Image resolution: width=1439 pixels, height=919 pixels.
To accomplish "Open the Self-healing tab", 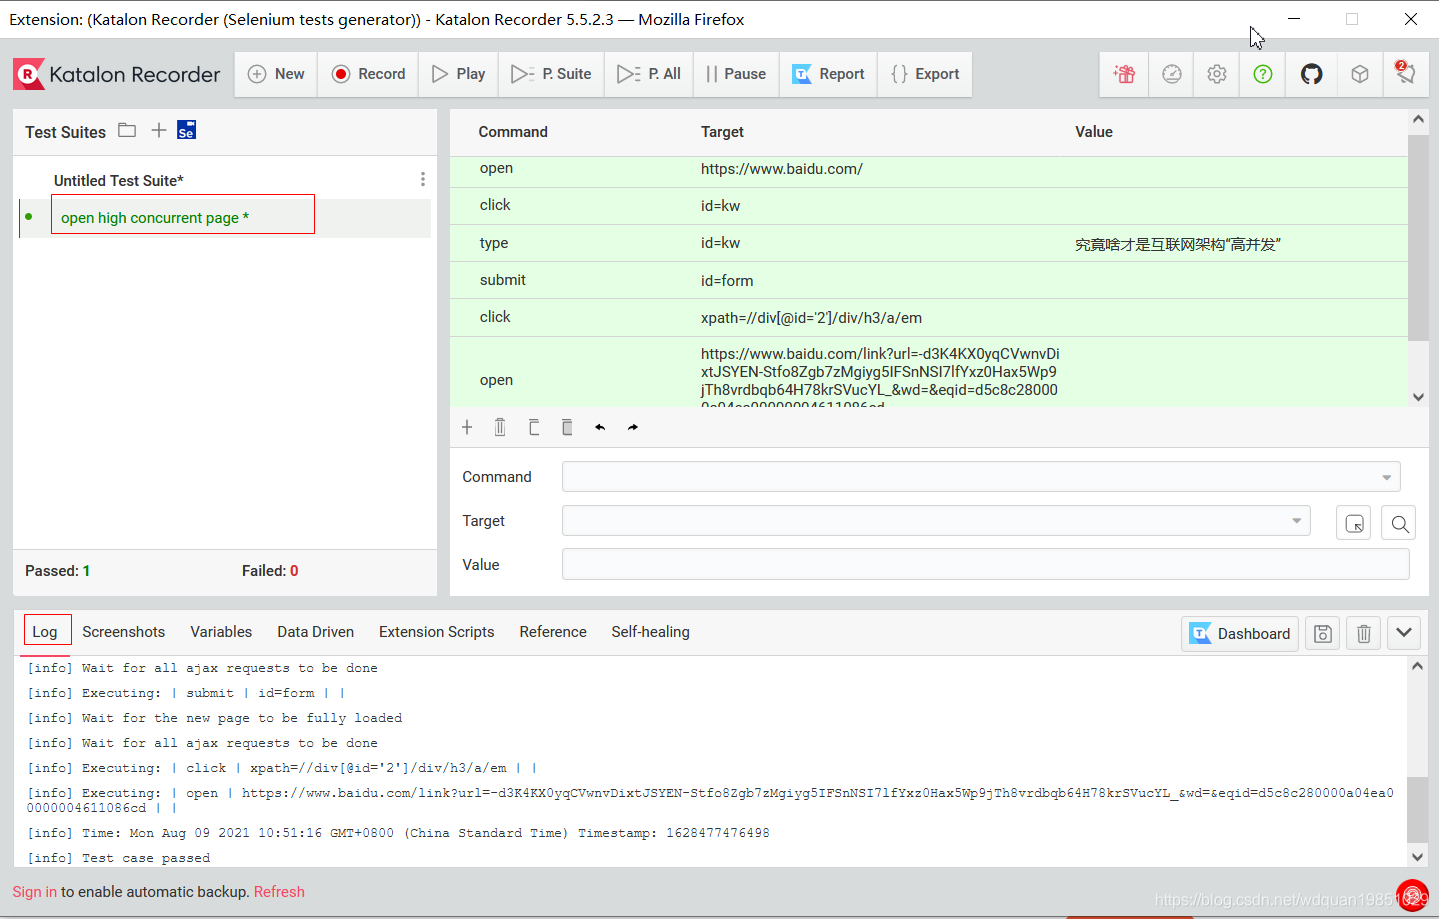I will [x=651, y=632].
